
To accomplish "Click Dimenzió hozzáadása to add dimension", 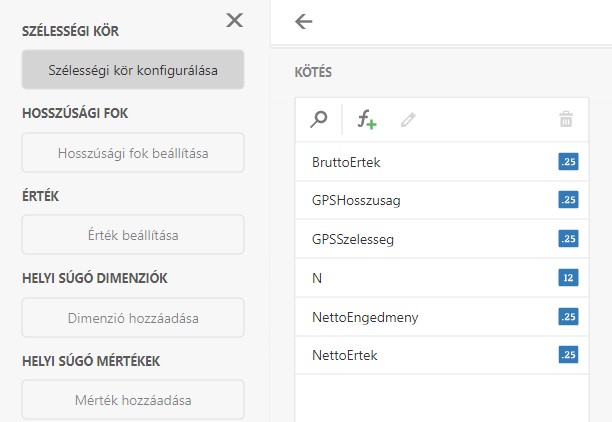I will pos(132,318).
